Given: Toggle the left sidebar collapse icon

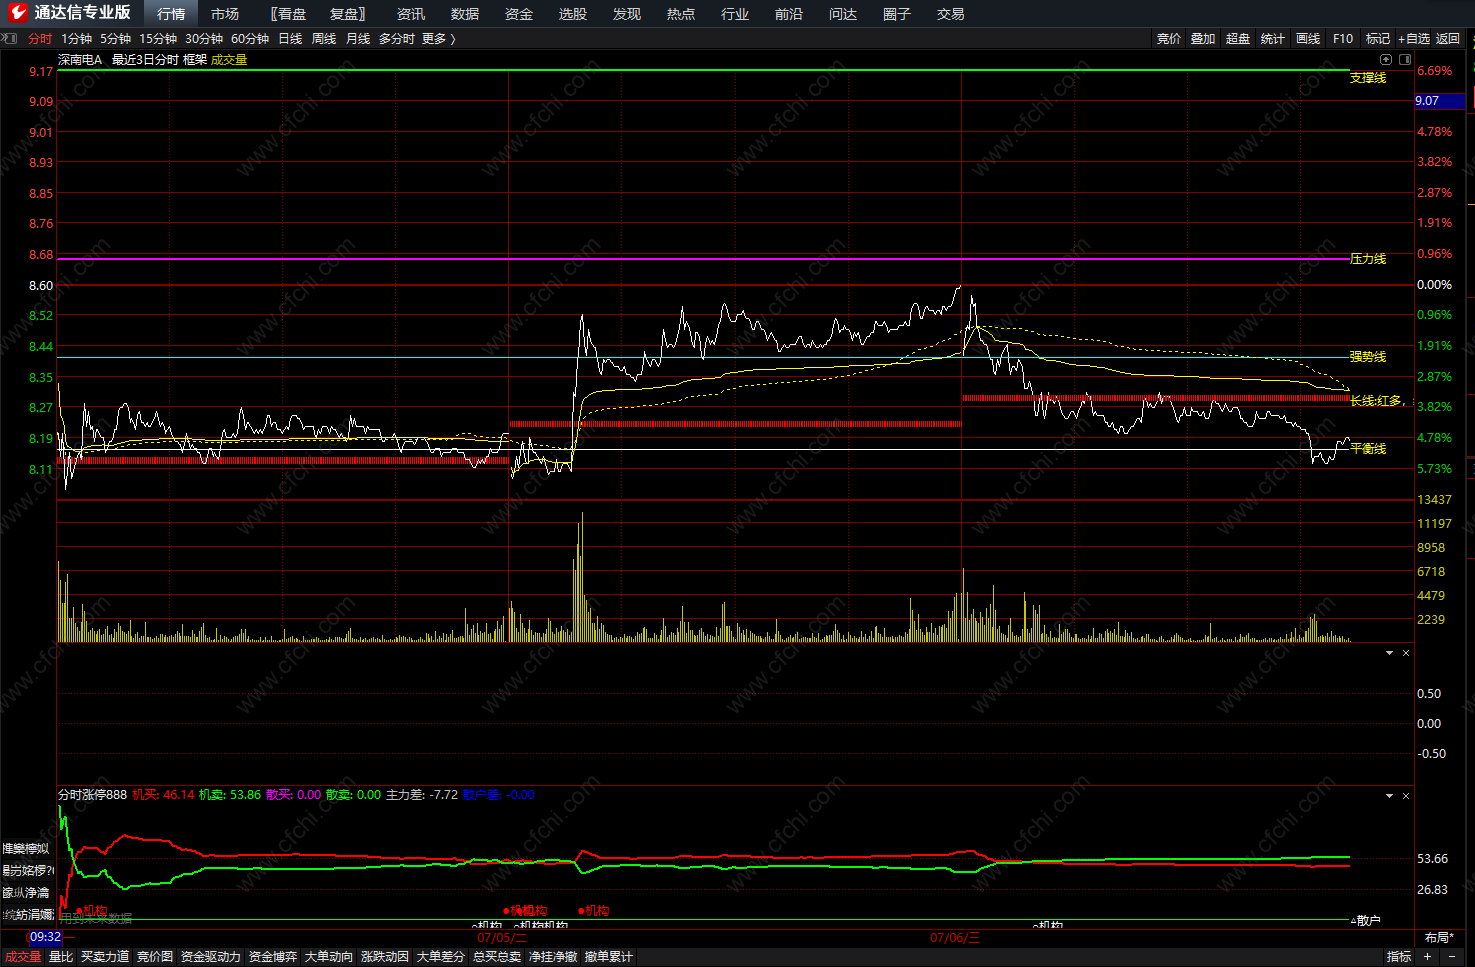Looking at the screenshot, I should 9,39.
